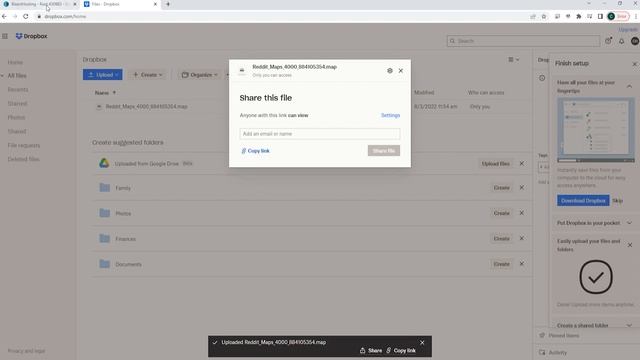The image size is (640, 360).
Task: Click the Dropbox logo
Action: click(31, 36)
